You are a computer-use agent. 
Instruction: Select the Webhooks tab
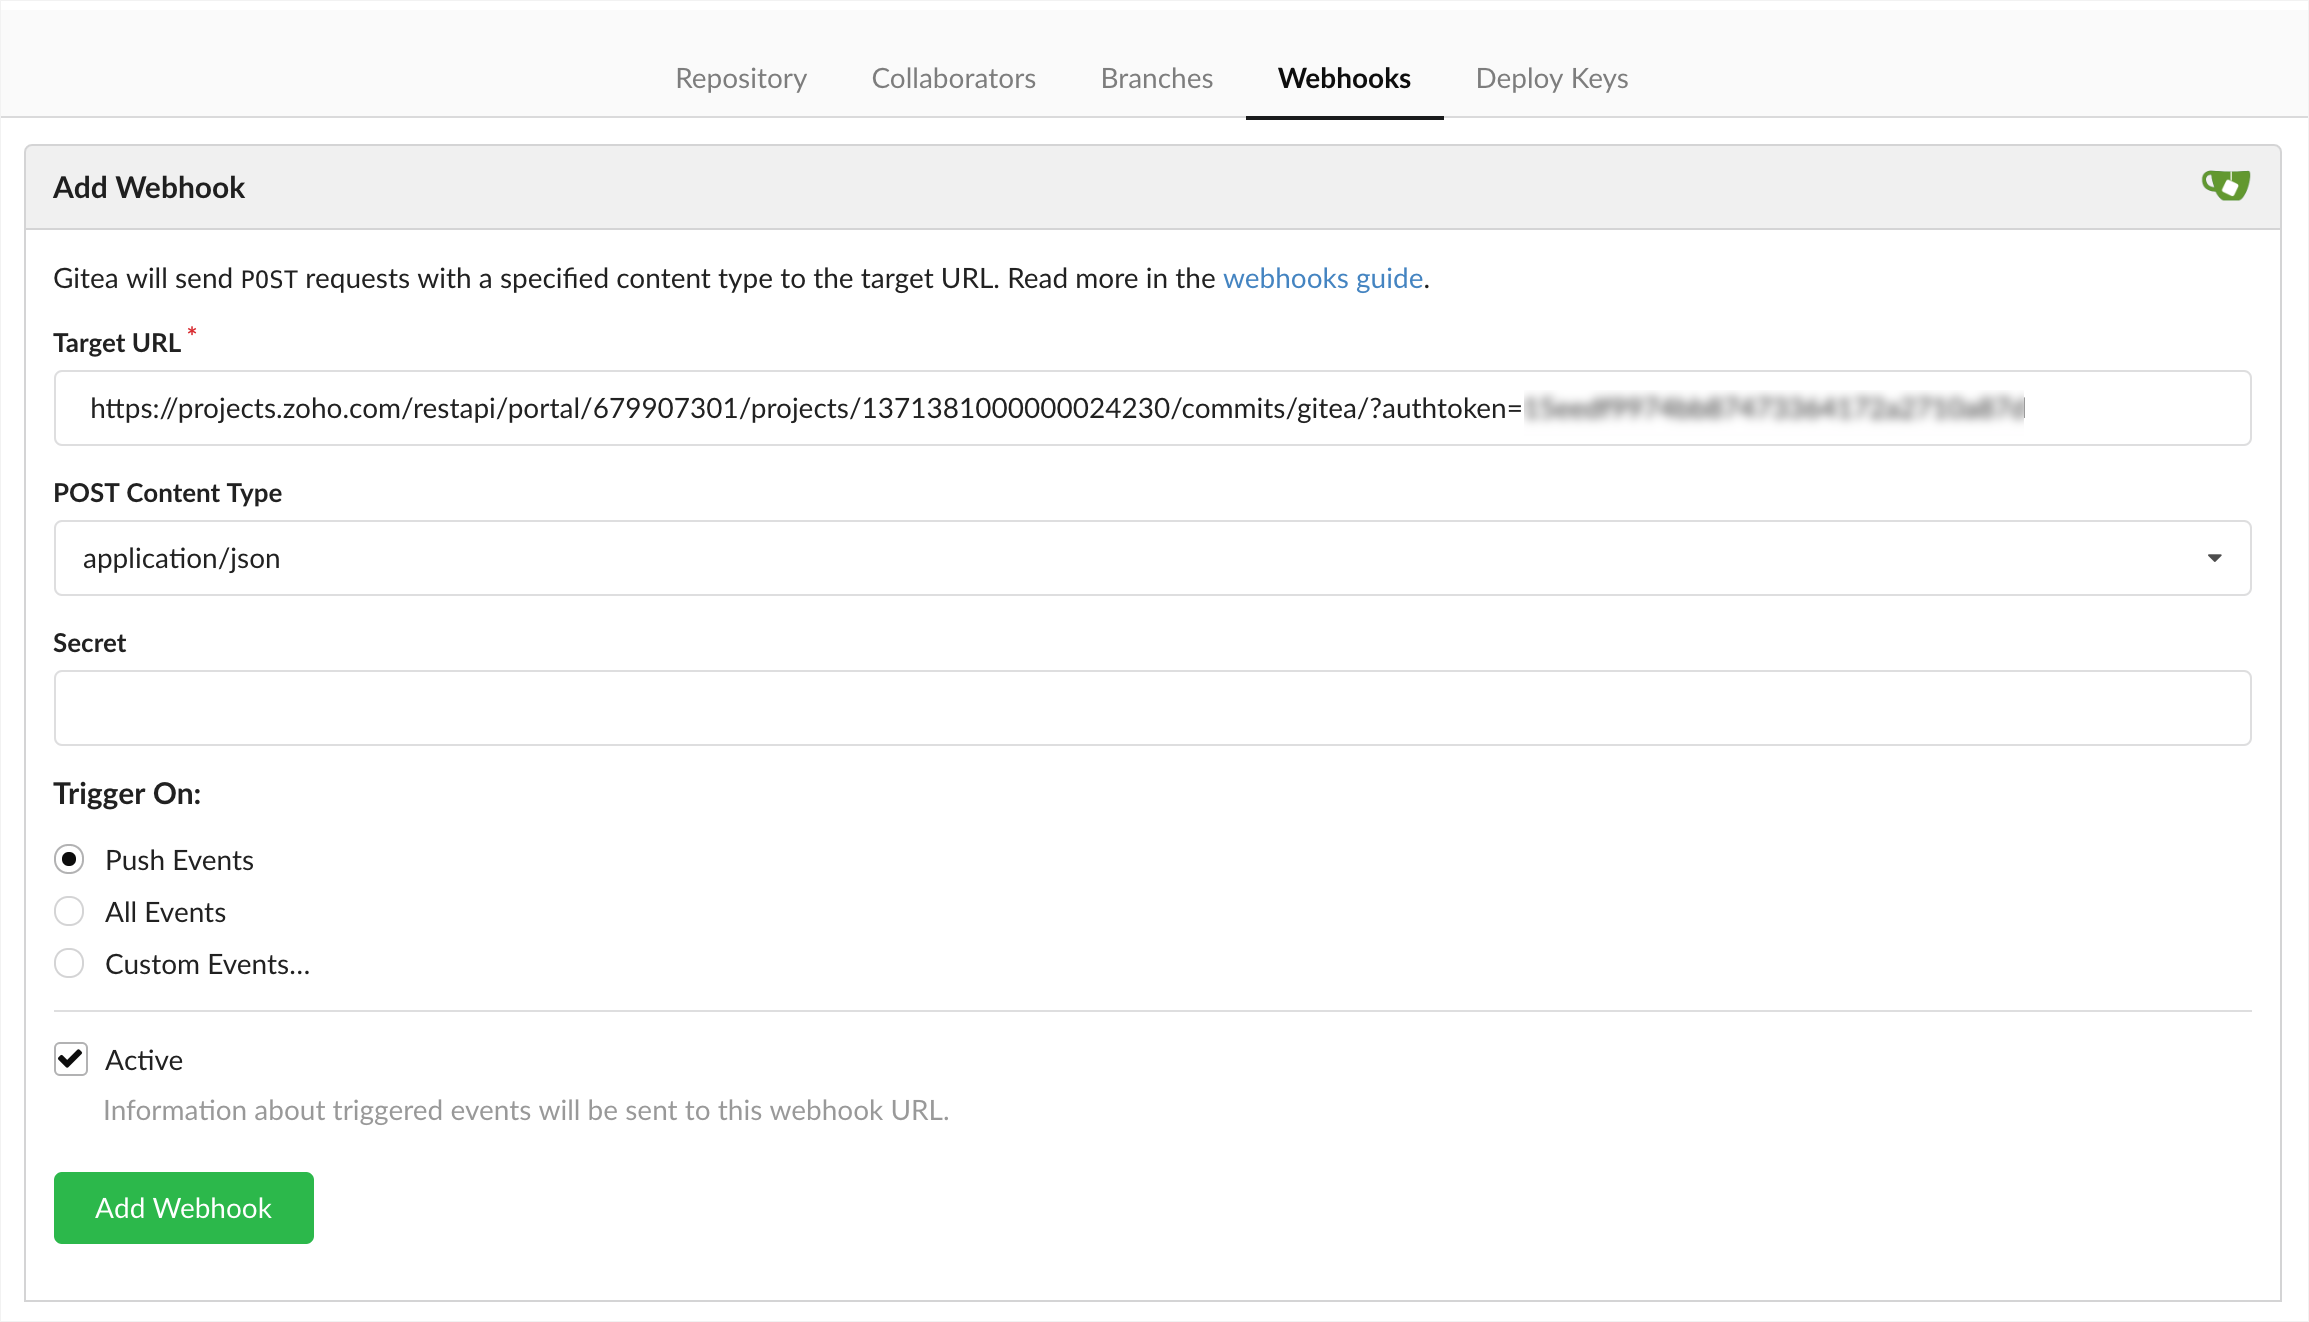click(1344, 78)
